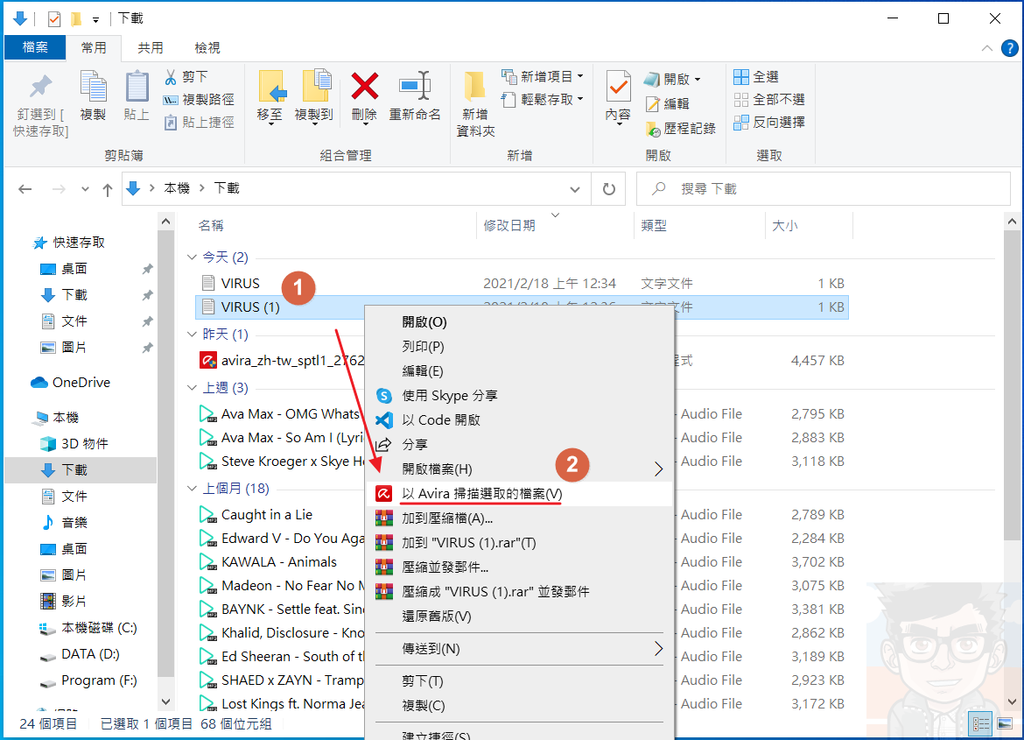Click the red 刪除 delete icon
Image resolution: width=1024 pixels, height=740 pixels.
point(364,86)
